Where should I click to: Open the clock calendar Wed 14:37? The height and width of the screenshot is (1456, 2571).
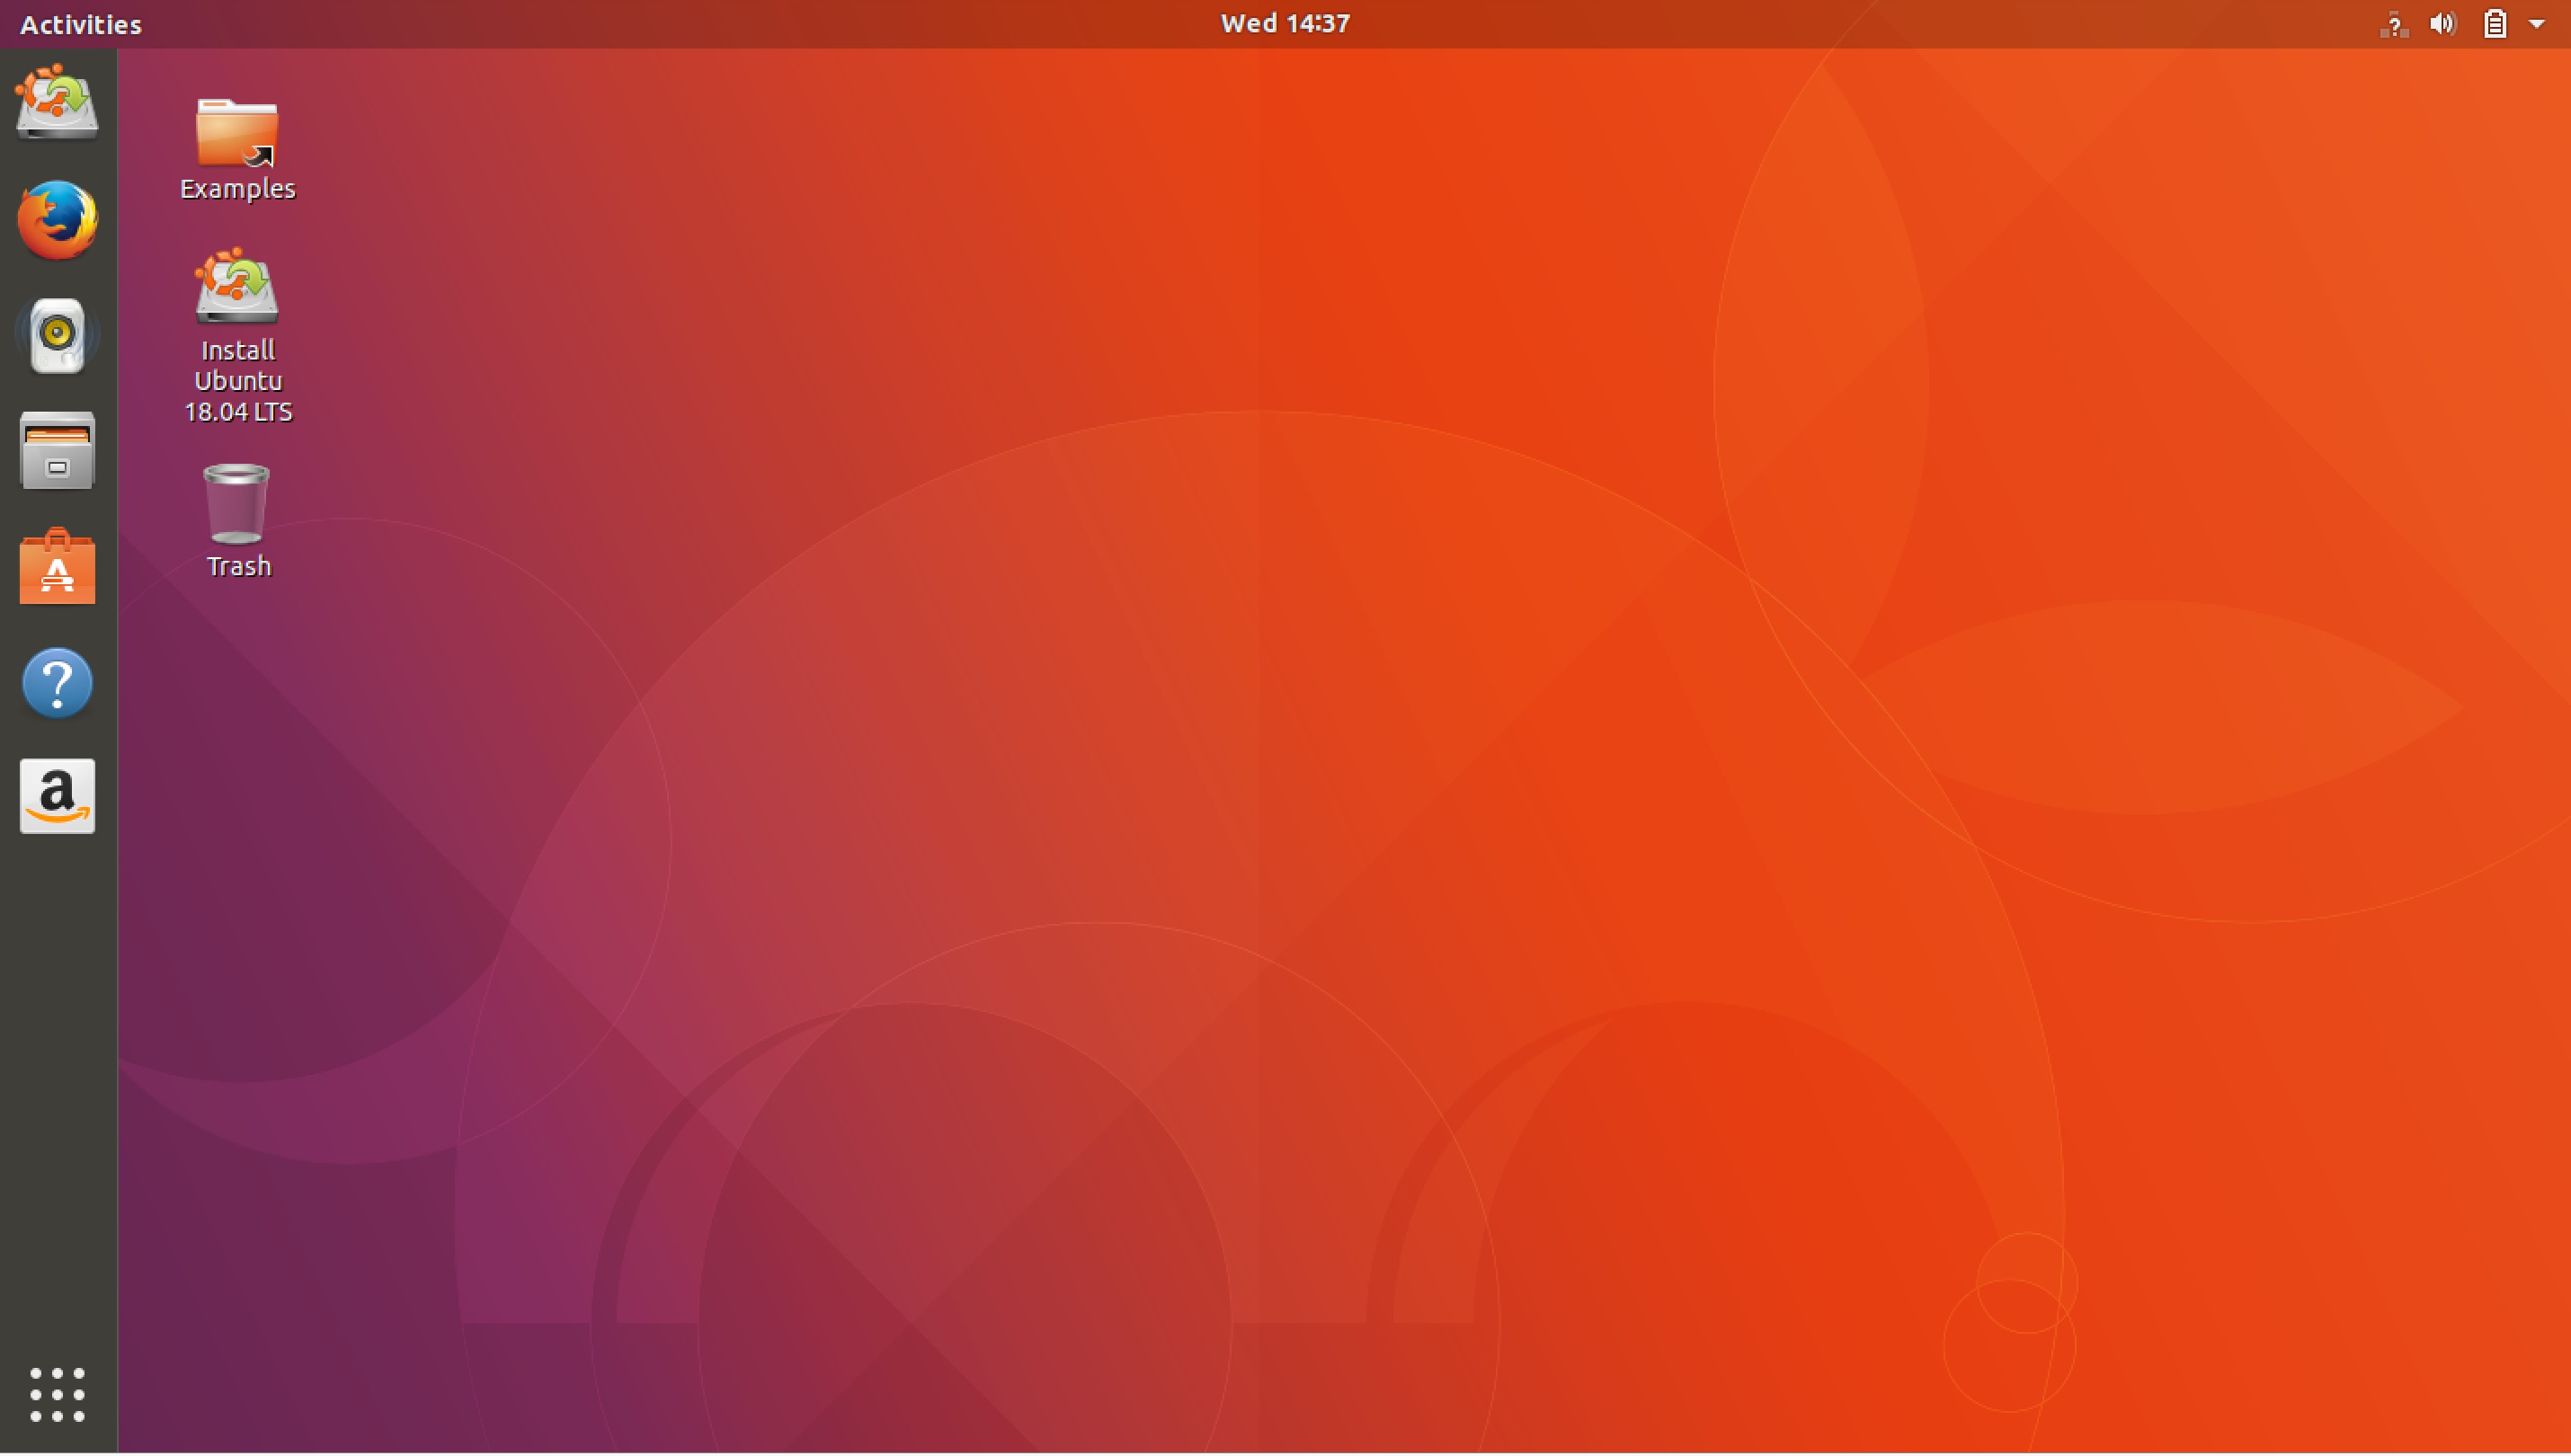coord(1285,24)
